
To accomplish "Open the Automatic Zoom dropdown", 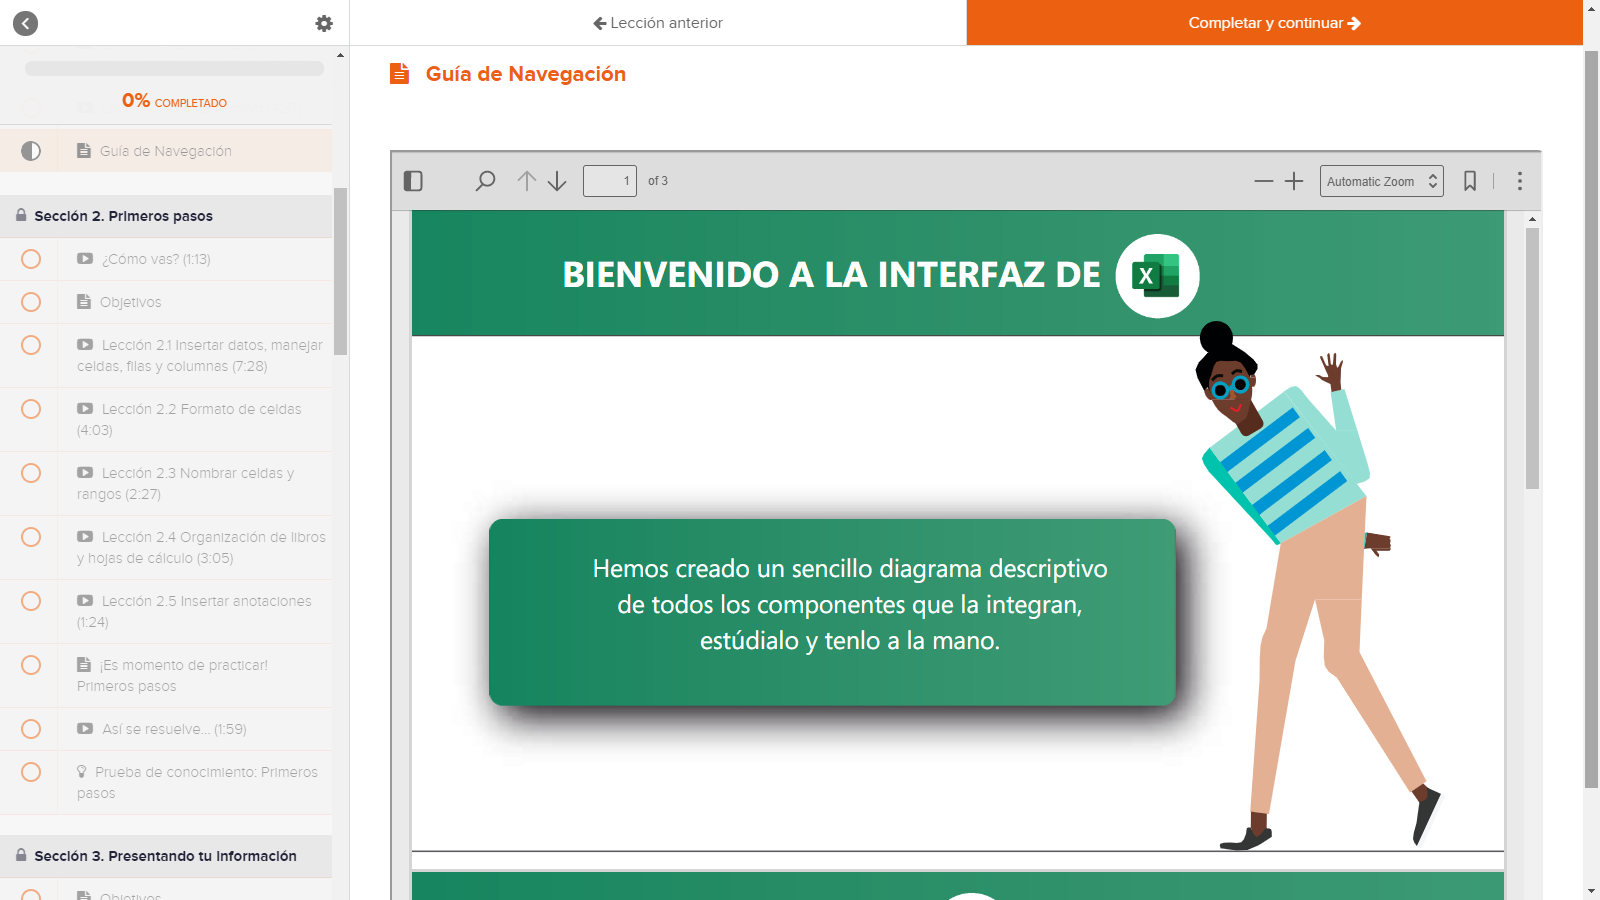I will coord(1381,181).
